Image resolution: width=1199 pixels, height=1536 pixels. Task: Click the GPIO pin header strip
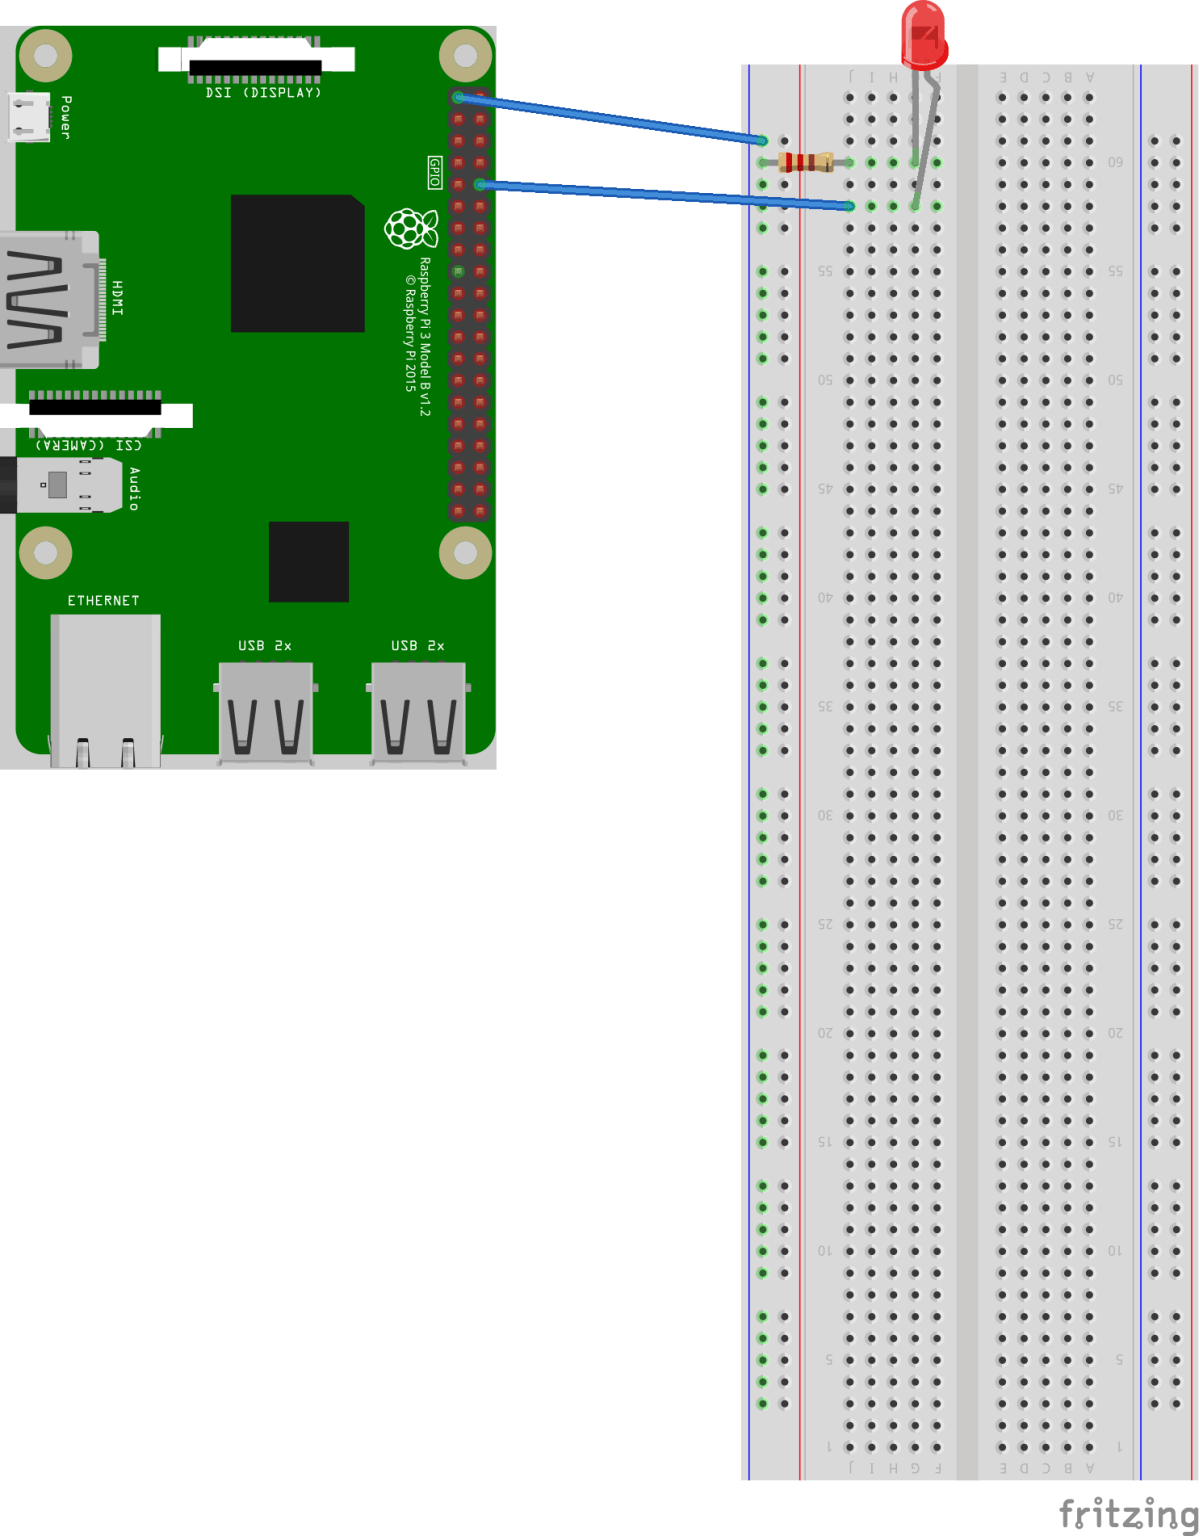469,304
